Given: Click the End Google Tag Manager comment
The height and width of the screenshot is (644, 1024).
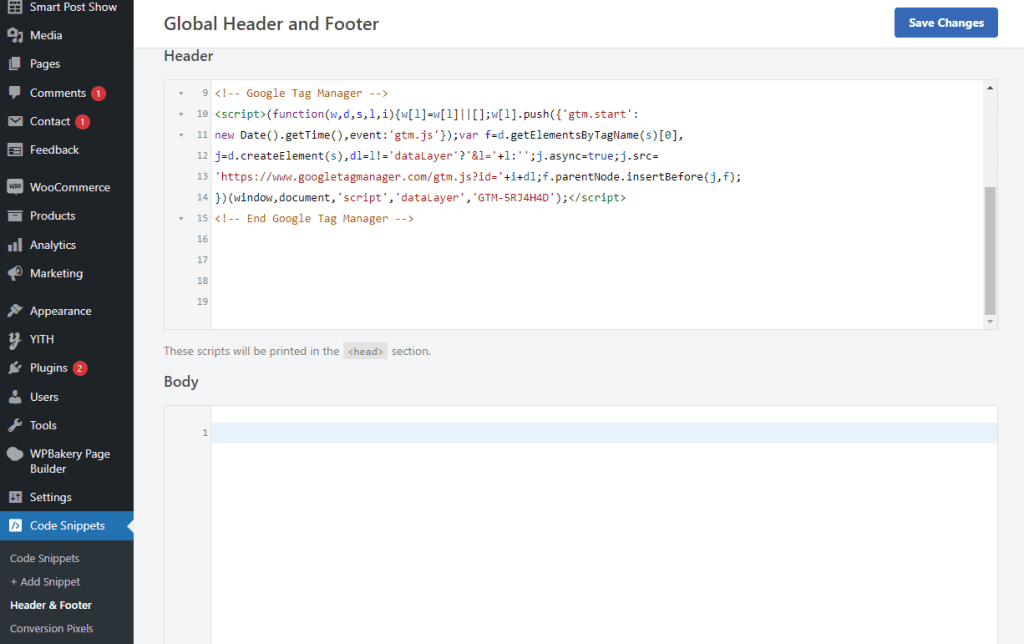Looking at the screenshot, I should point(314,218).
